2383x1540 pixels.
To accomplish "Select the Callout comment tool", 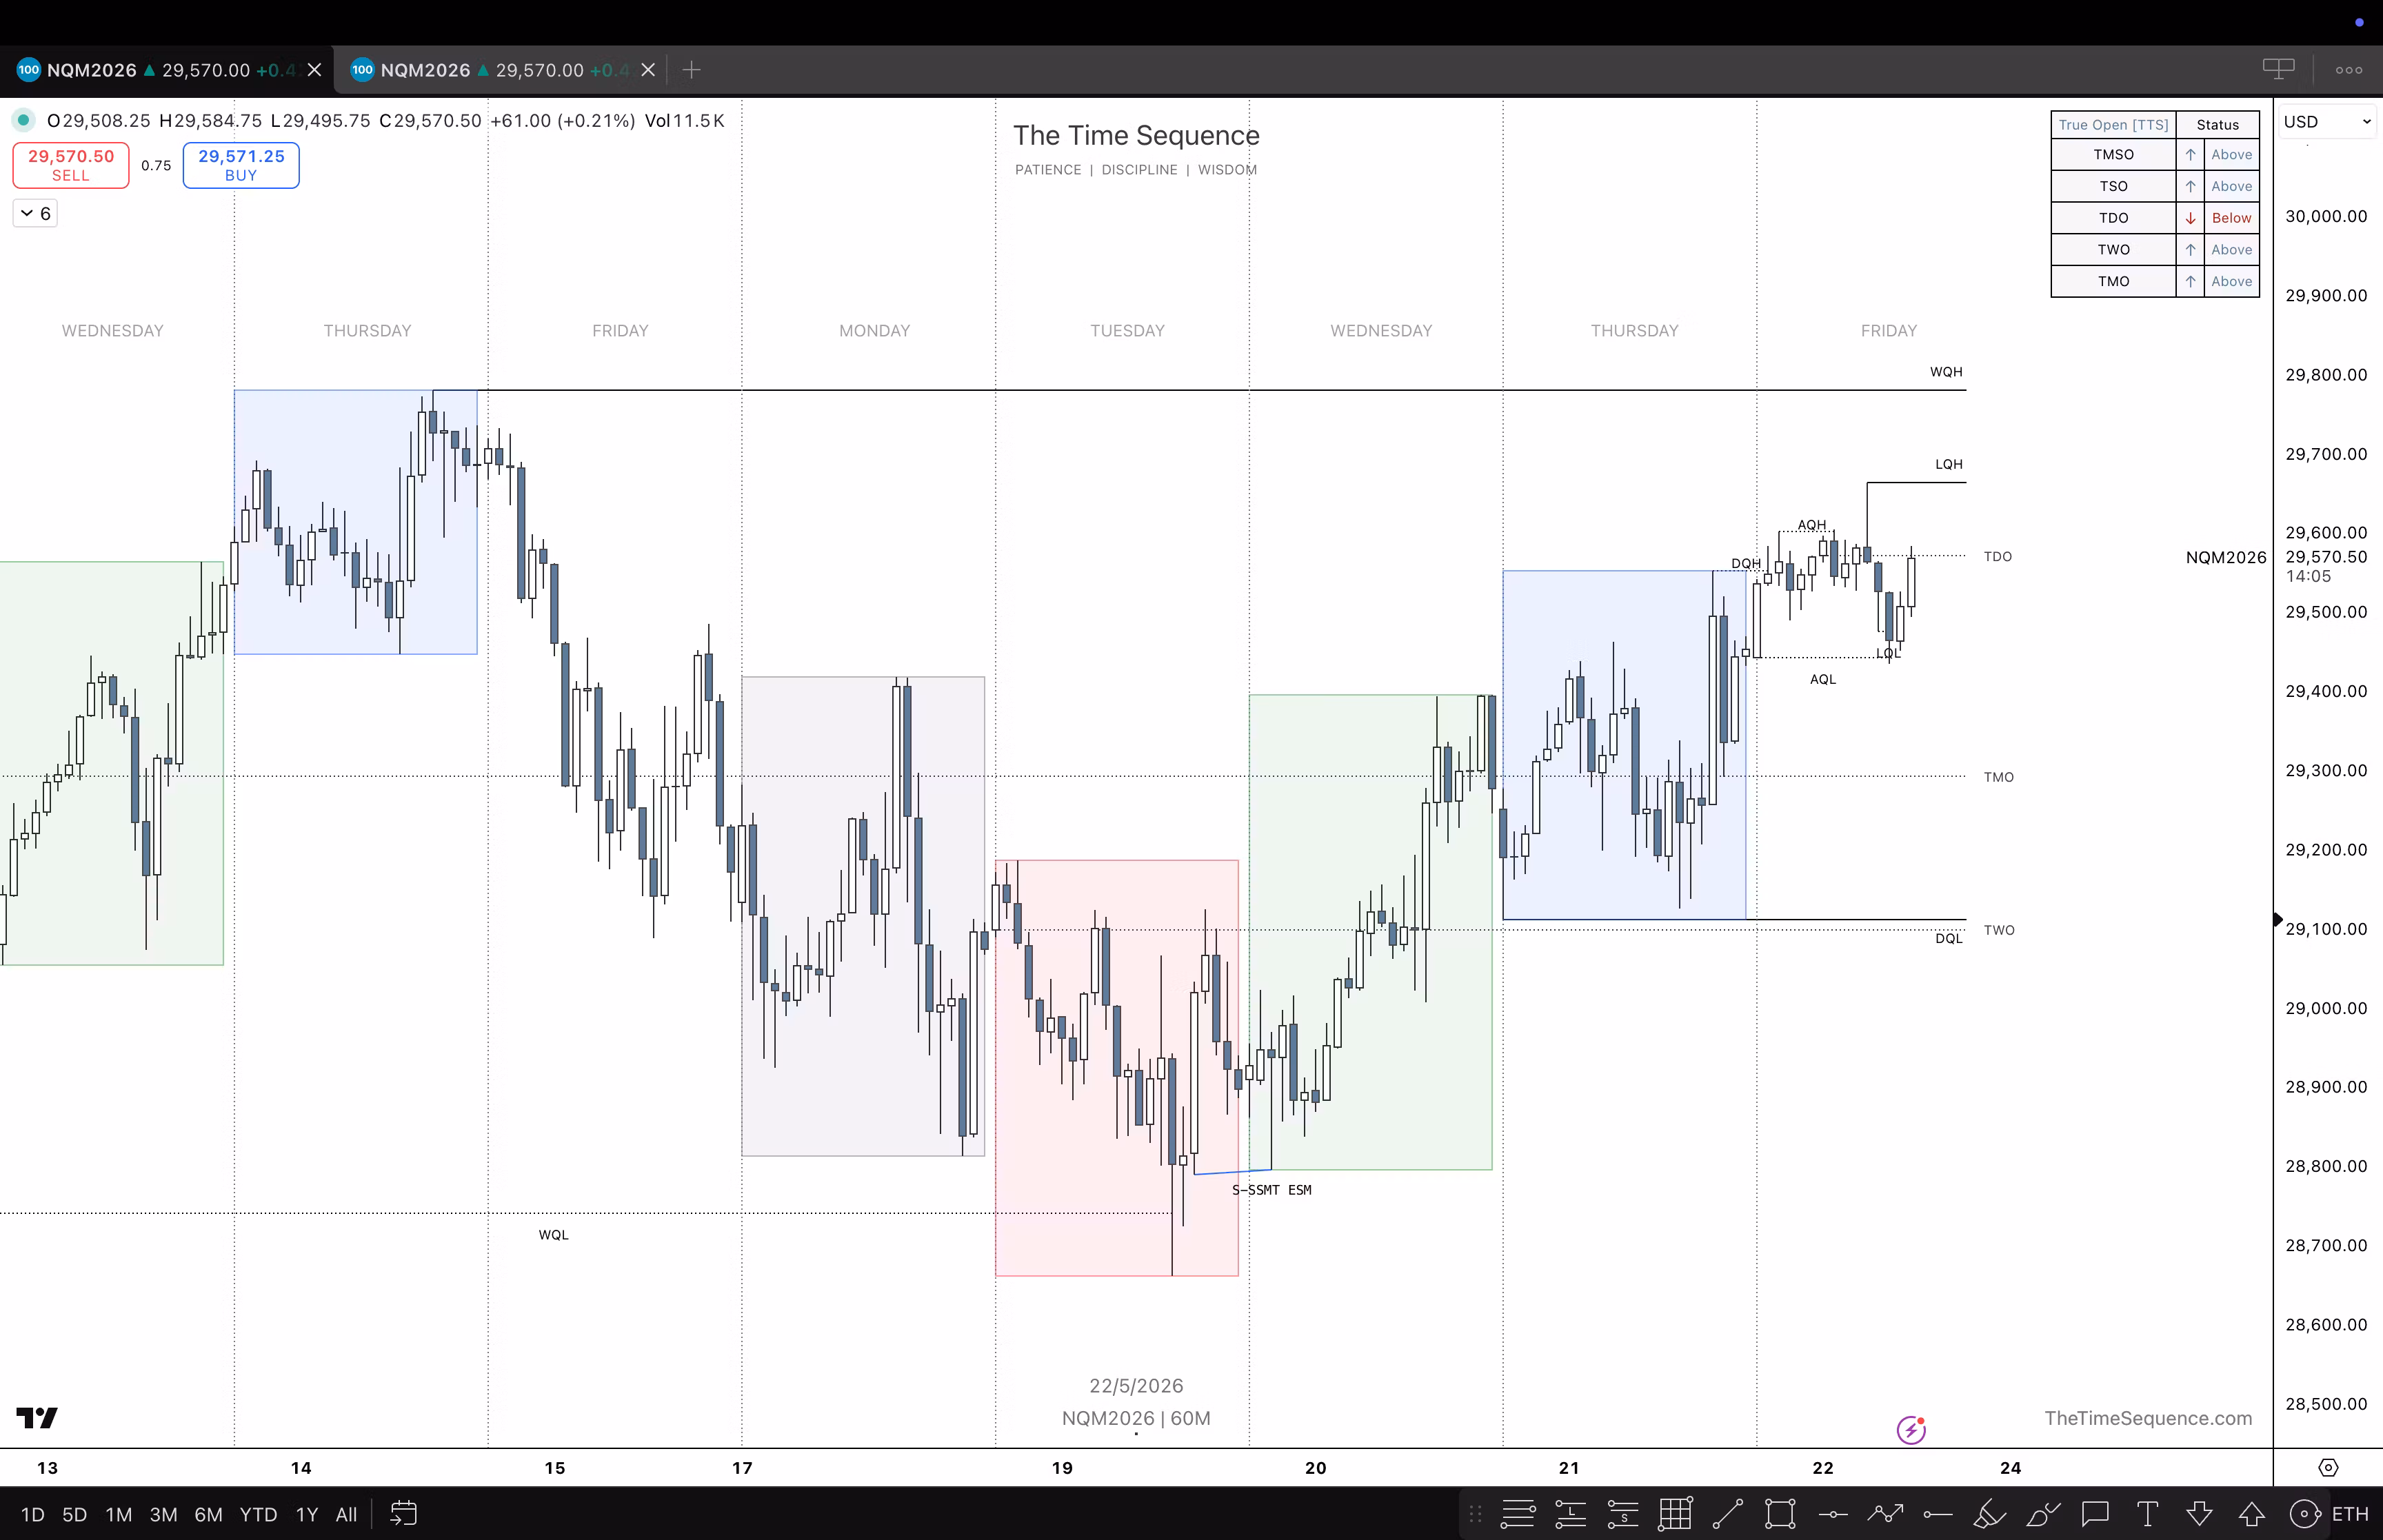I will [2095, 1514].
